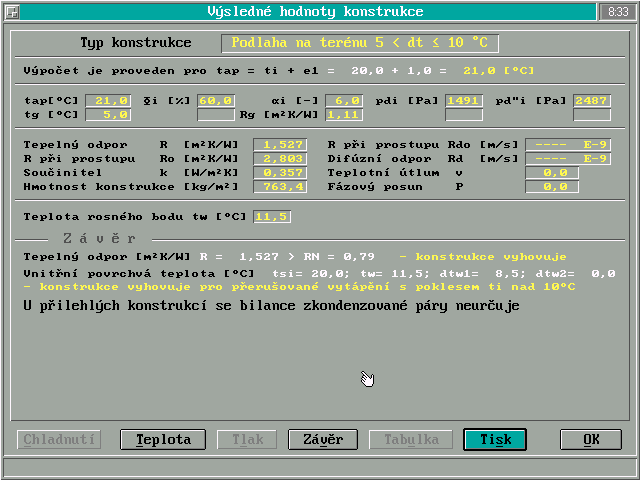Select the Typ konstrukce field
The image size is (640, 480).
click(359, 44)
